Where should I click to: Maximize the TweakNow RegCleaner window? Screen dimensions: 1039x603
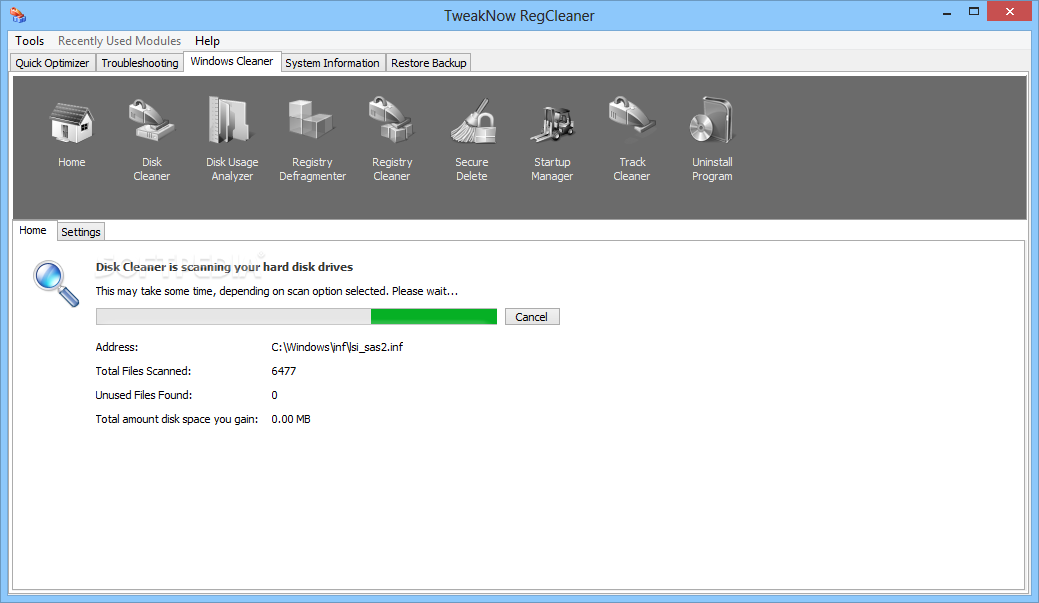[x=973, y=12]
